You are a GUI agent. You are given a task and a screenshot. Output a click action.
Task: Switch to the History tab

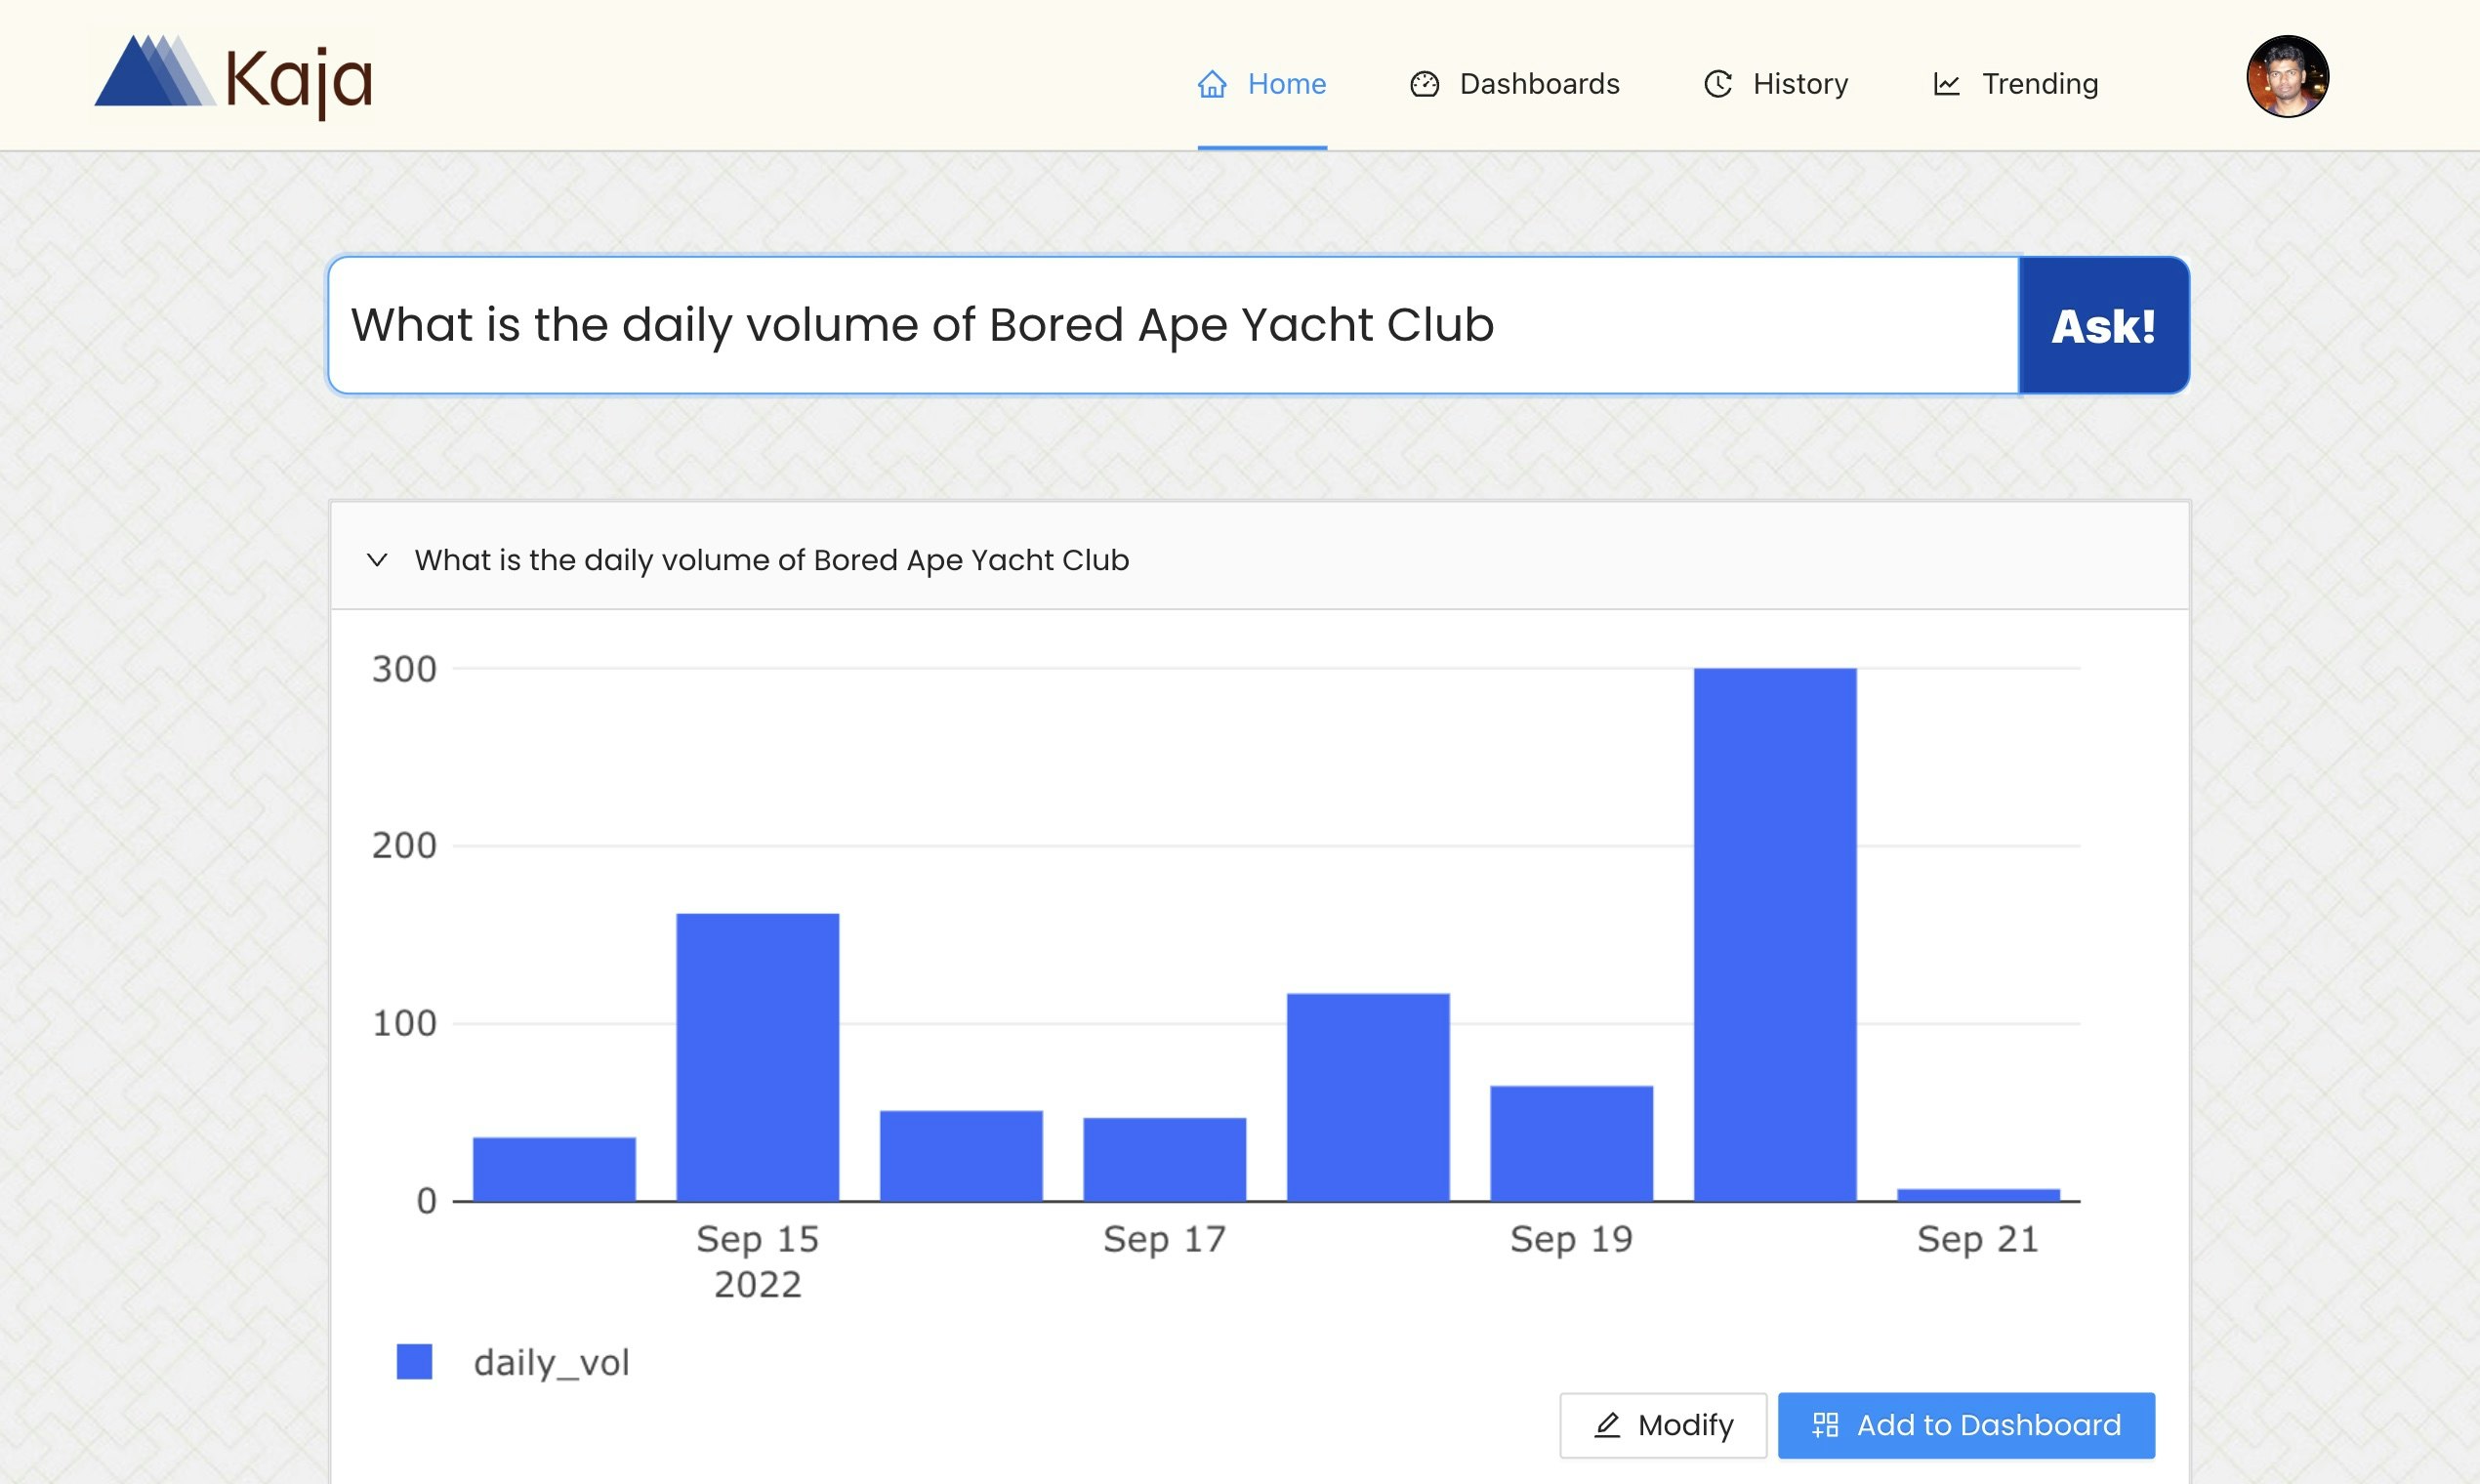1775,84
